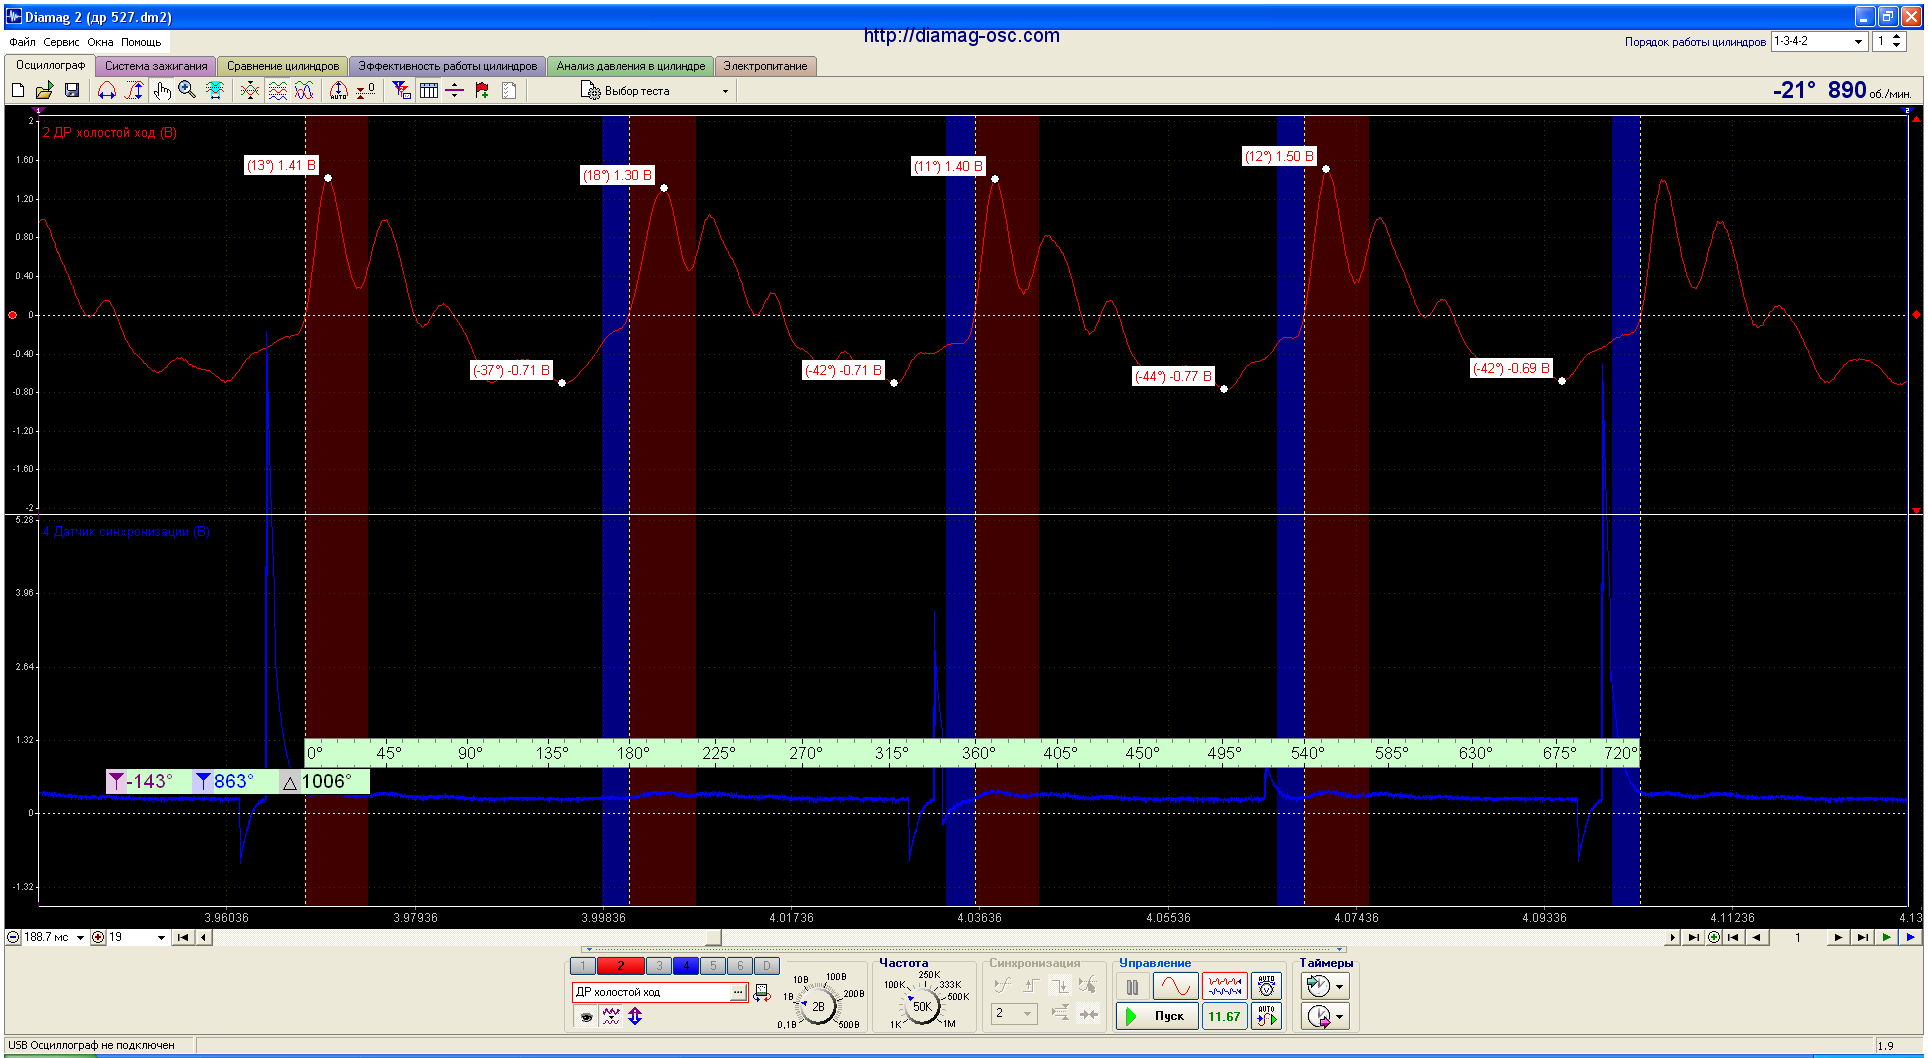Switch to the 'Система зажигания' tab

tap(156, 66)
